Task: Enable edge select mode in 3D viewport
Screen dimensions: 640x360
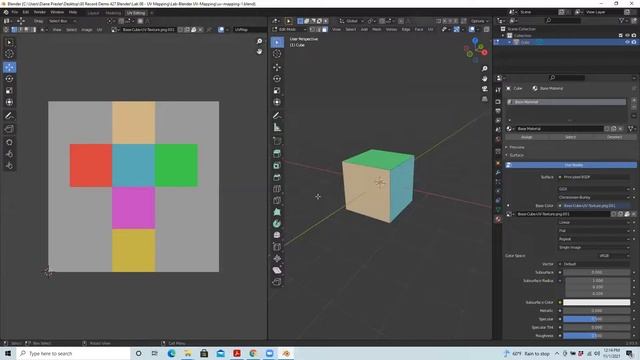Action: click(318, 29)
